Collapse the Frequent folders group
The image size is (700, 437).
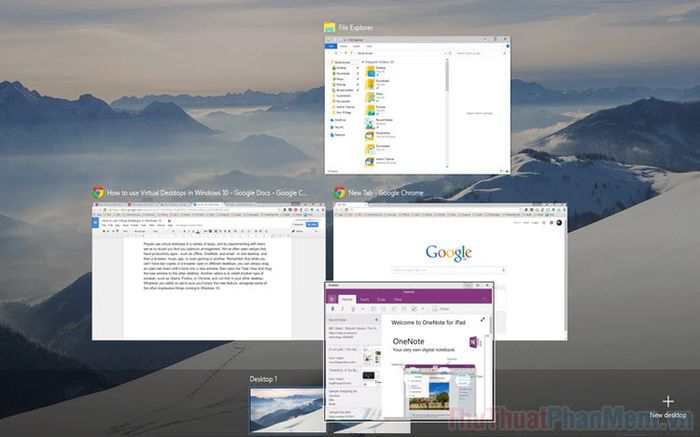pyautogui.click(x=362, y=62)
